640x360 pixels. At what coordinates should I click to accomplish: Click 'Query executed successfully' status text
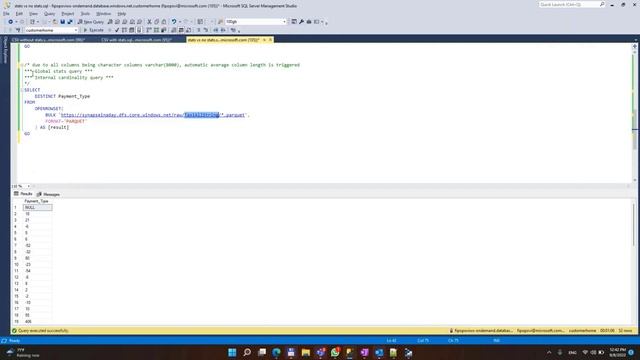43,331
